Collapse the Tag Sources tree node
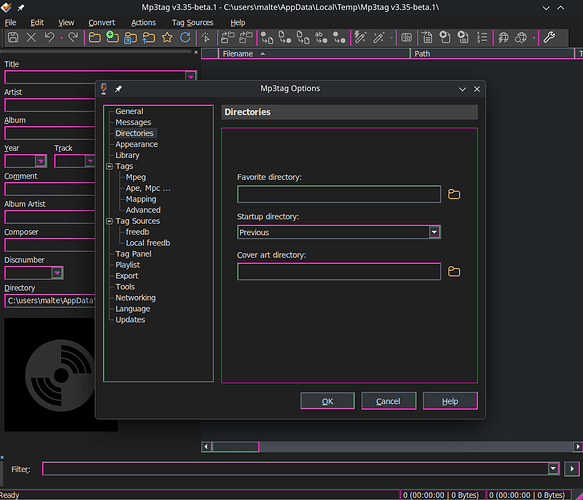The height and width of the screenshot is (500, 583). coord(110,221)
